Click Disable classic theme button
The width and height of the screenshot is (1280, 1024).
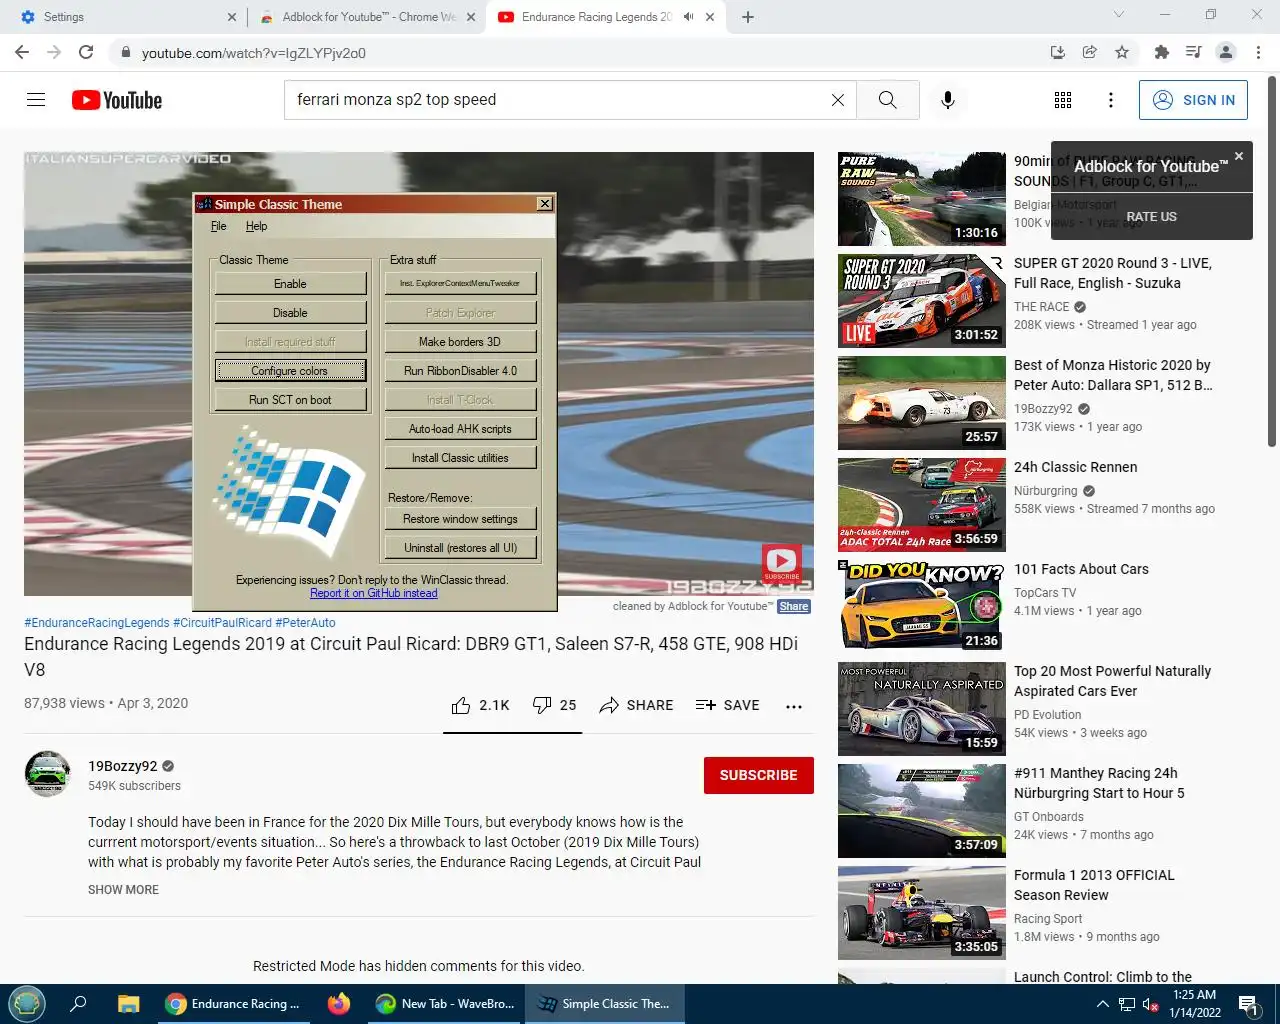click(291, 313)
